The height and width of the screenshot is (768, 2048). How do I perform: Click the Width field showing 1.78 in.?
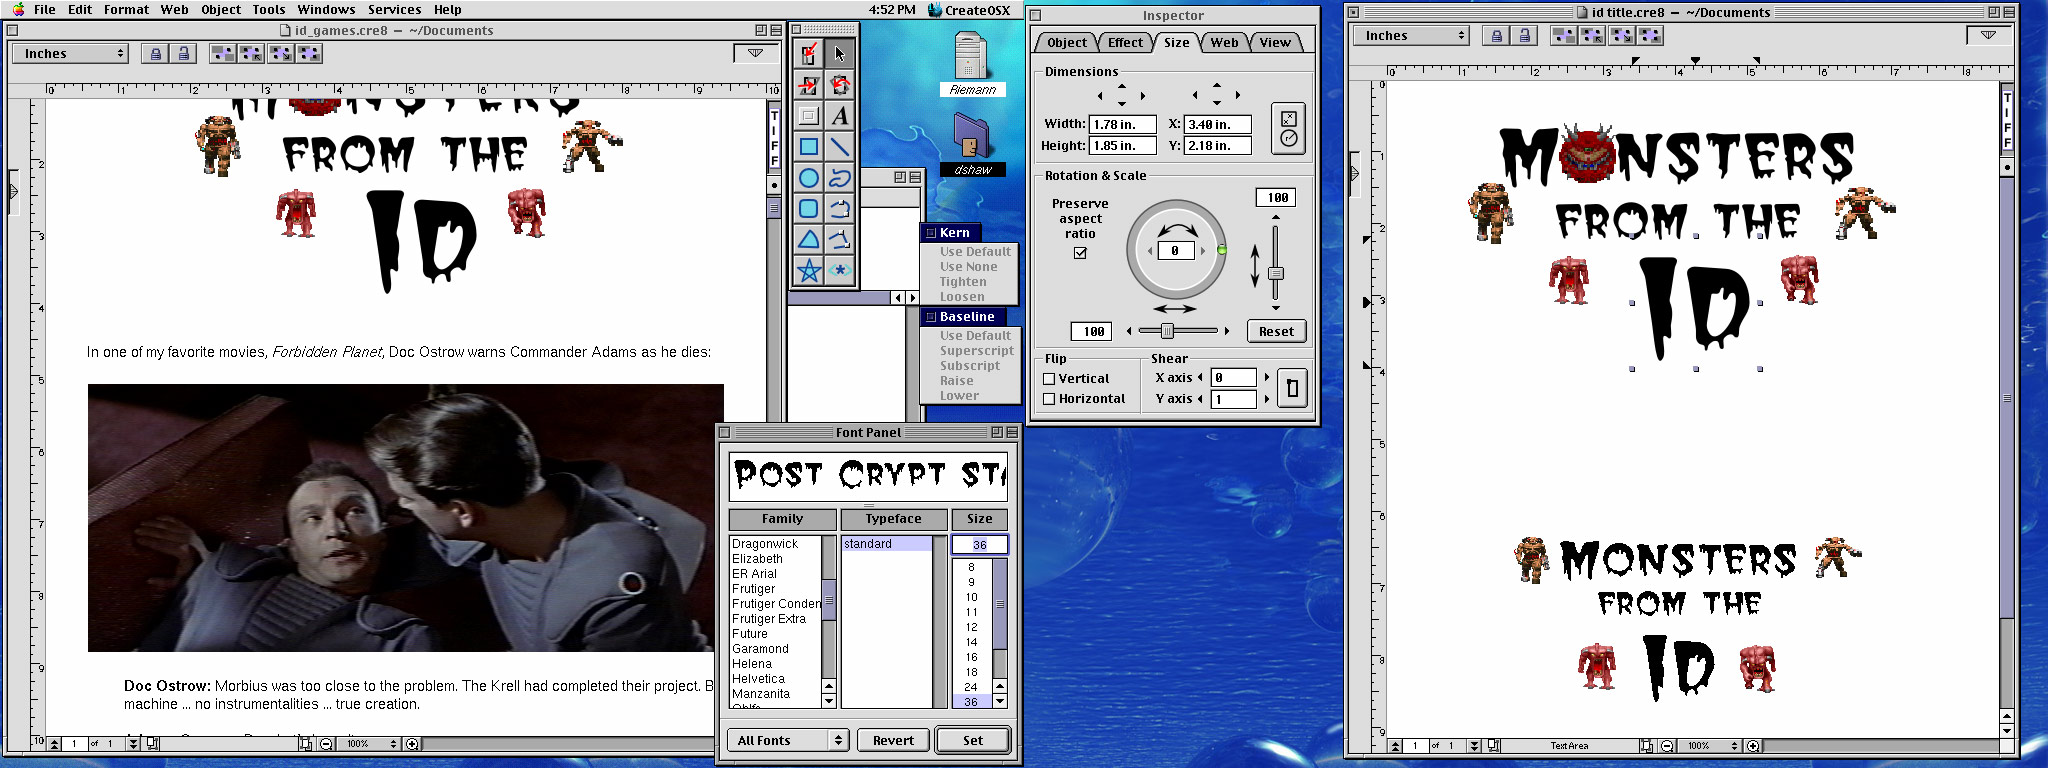tap(1123, 124)
